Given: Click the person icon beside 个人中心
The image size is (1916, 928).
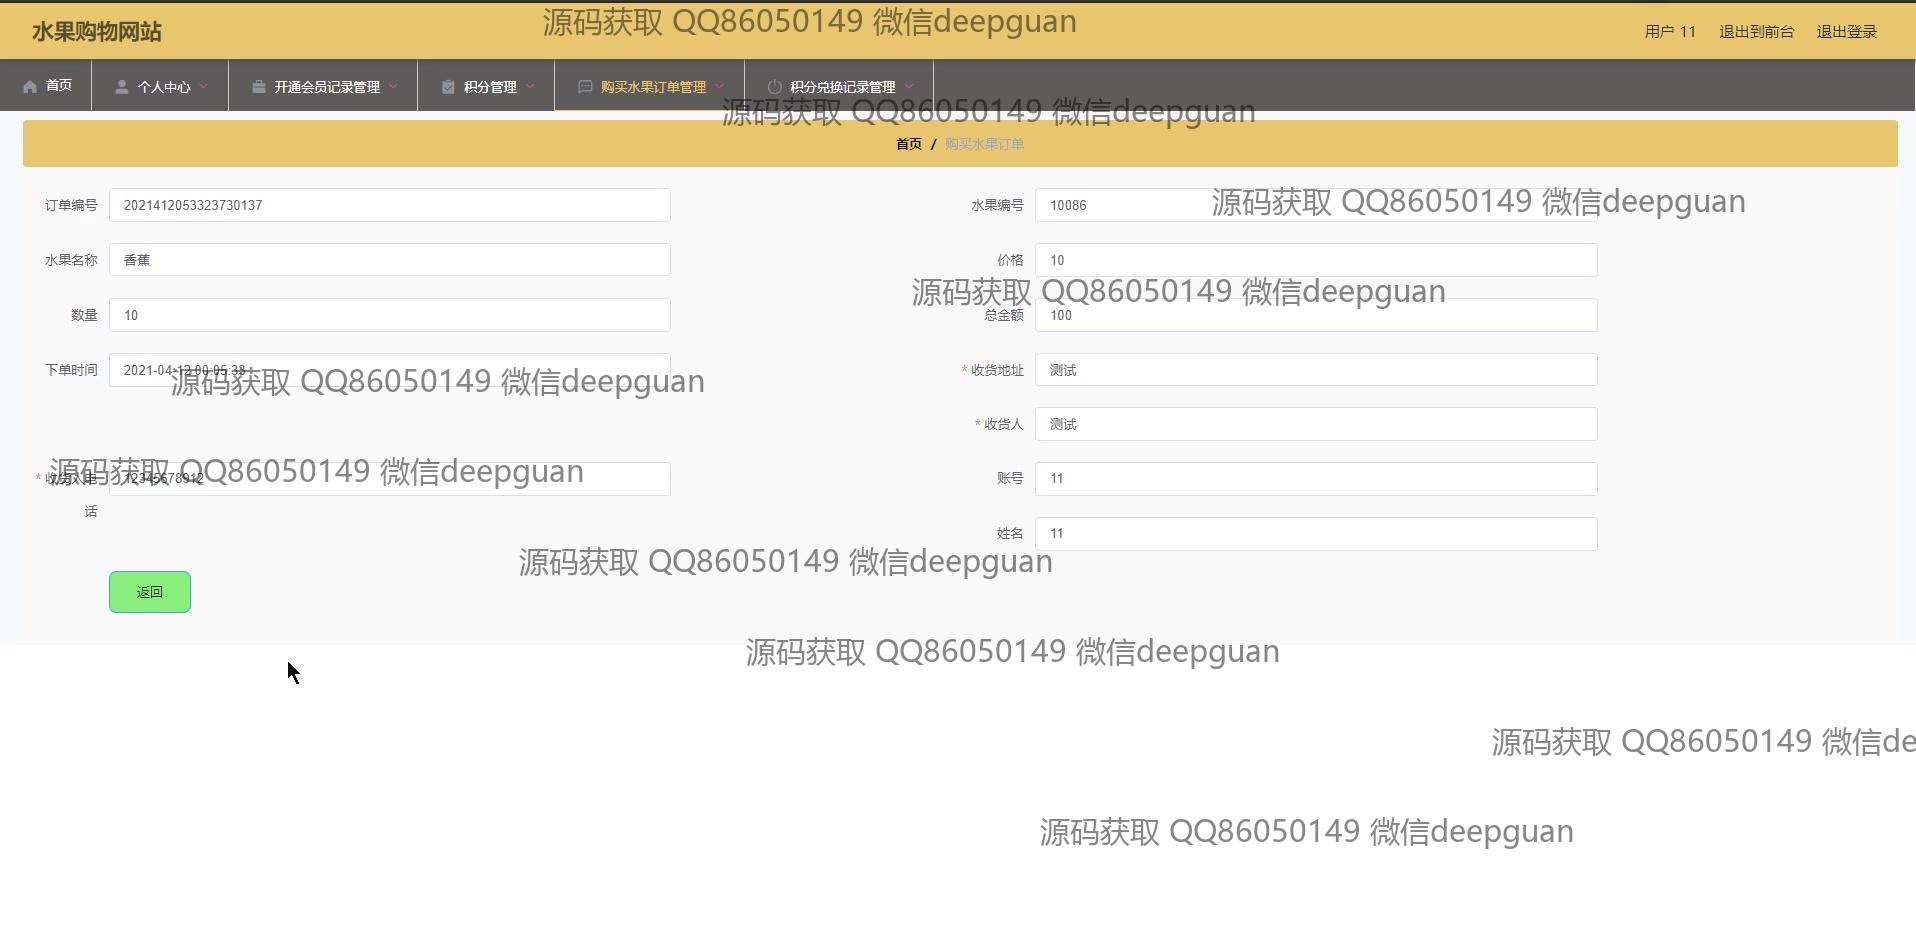Looking at the screenshot, I should pos(121,87).
